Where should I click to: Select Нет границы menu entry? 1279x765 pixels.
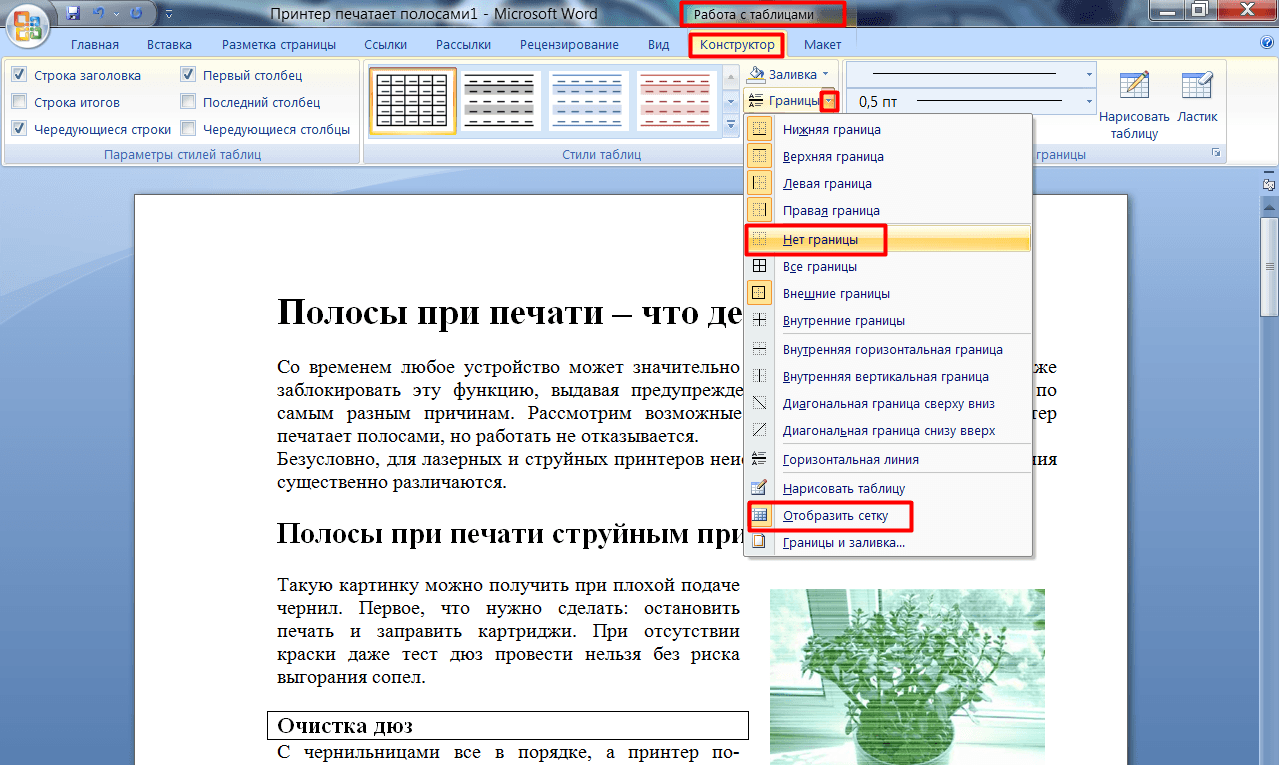(x=889, y=240)
